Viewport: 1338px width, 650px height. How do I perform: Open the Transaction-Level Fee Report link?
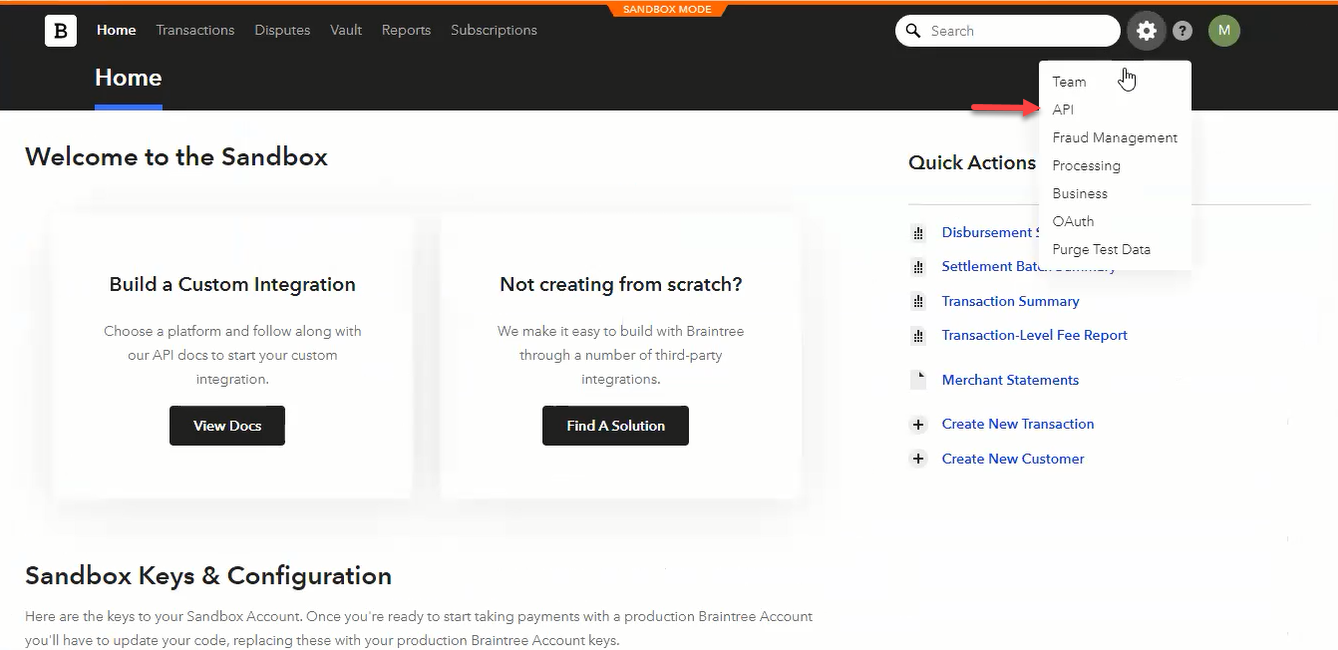click(1035, 336)
